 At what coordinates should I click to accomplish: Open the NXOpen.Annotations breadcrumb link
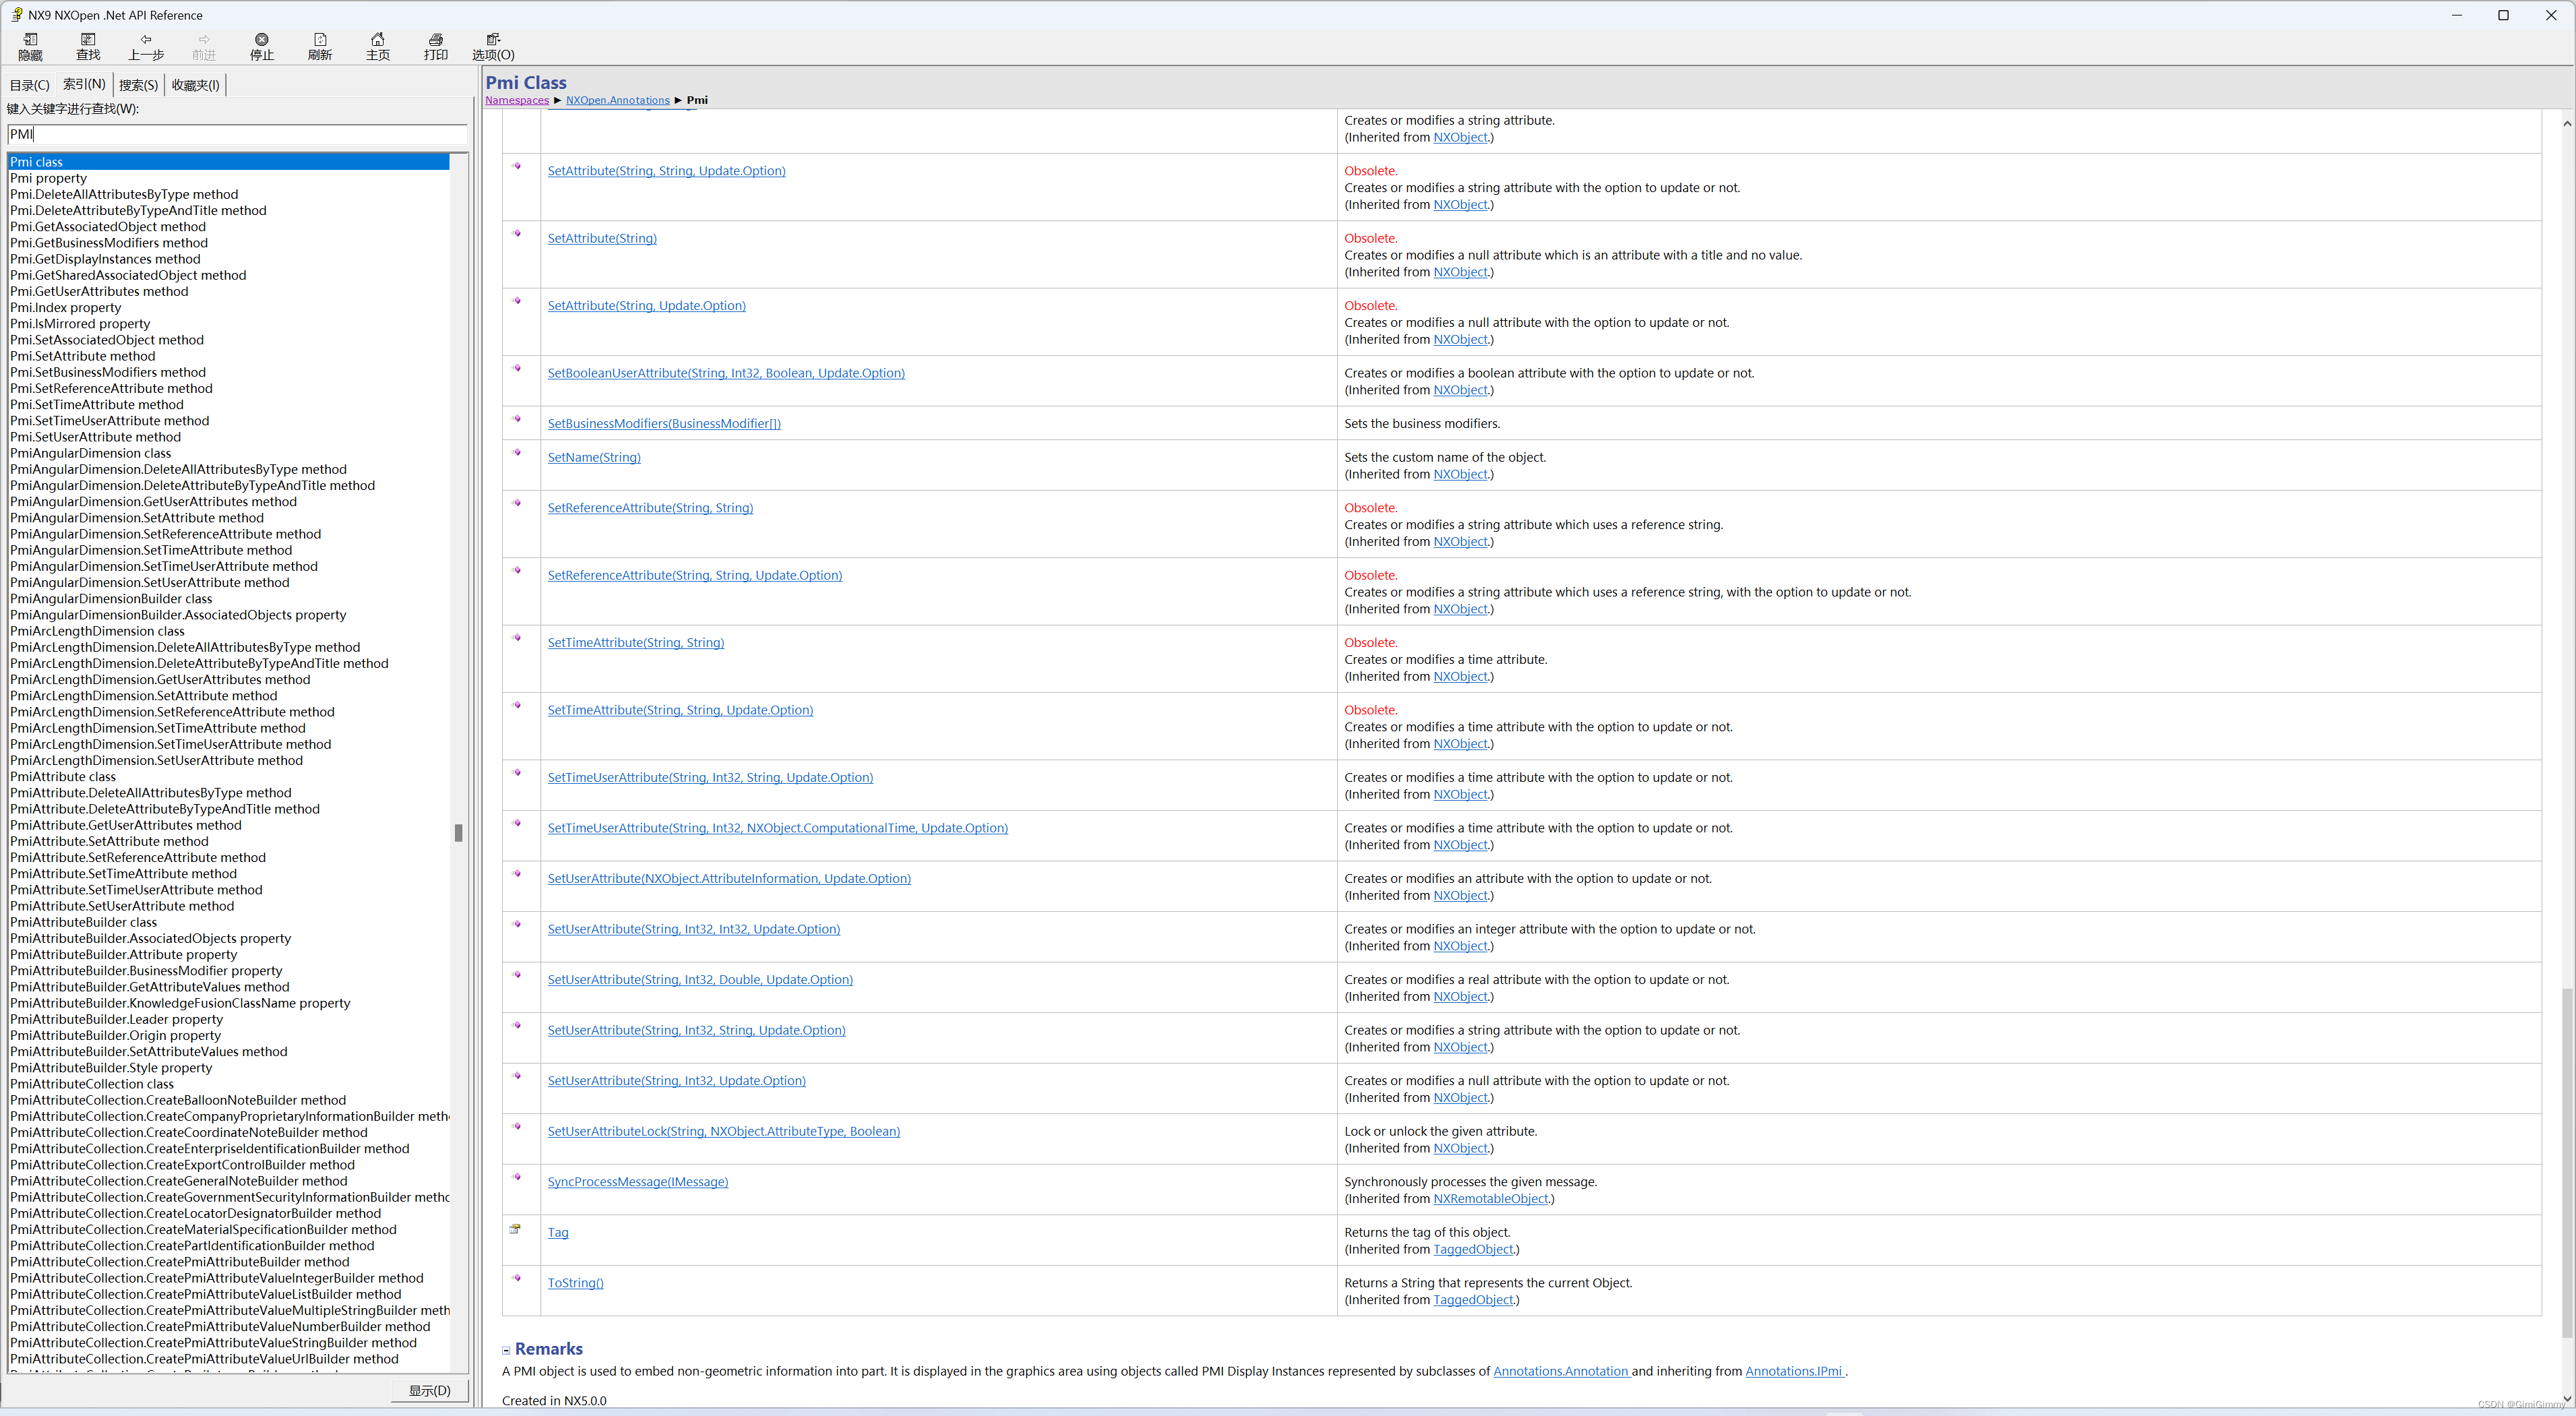(x=617, y=100)
